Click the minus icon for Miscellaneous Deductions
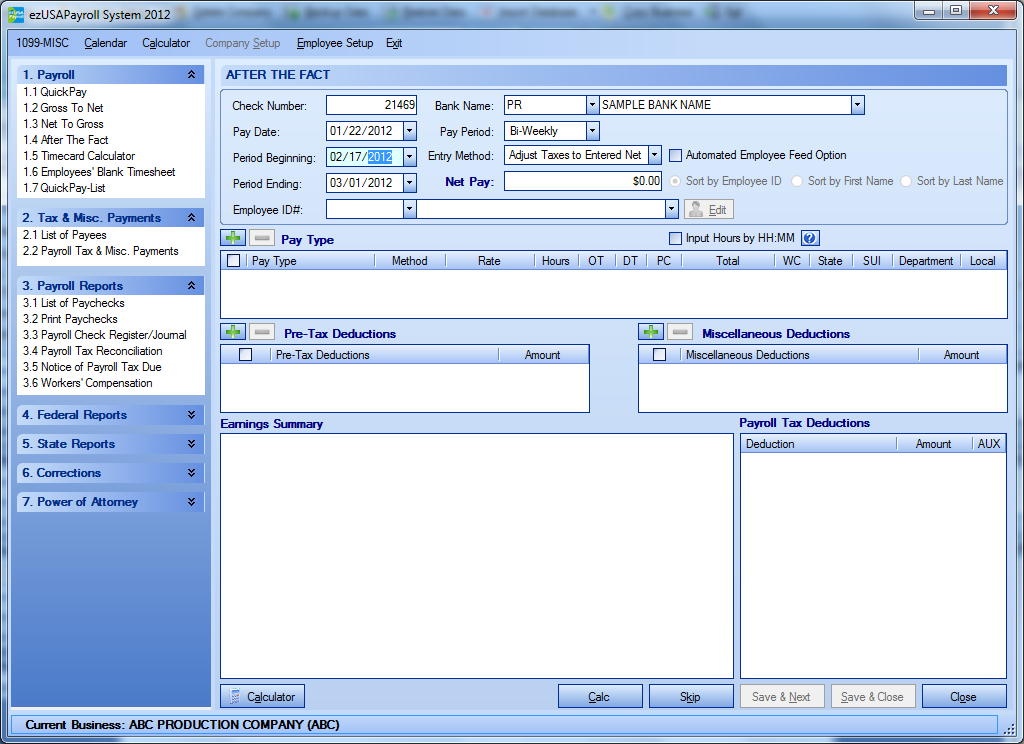This screenshot has height=744, width=1024. pos(680,332)
